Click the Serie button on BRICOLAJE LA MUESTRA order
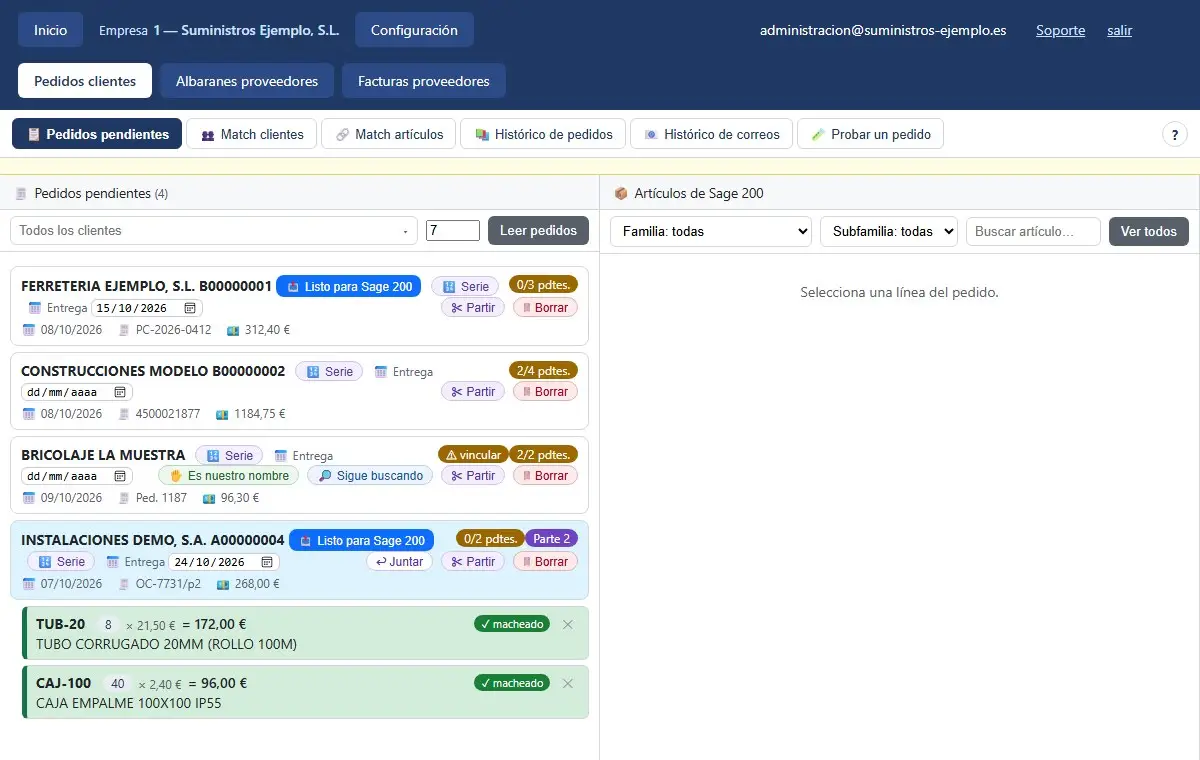This screenshot has width=1200, height=760. coord(229,455)
